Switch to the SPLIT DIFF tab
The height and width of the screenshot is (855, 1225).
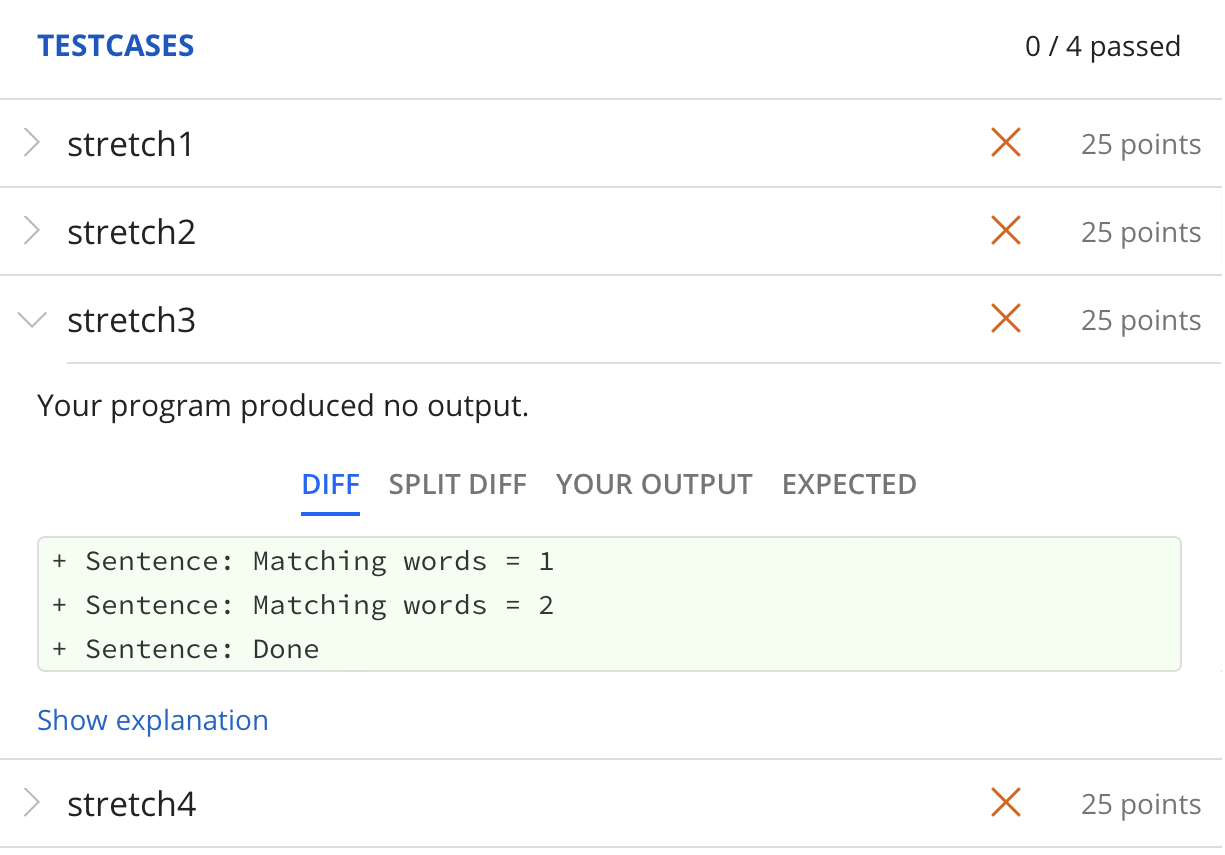pyautogui.click(x=457, y=484)
